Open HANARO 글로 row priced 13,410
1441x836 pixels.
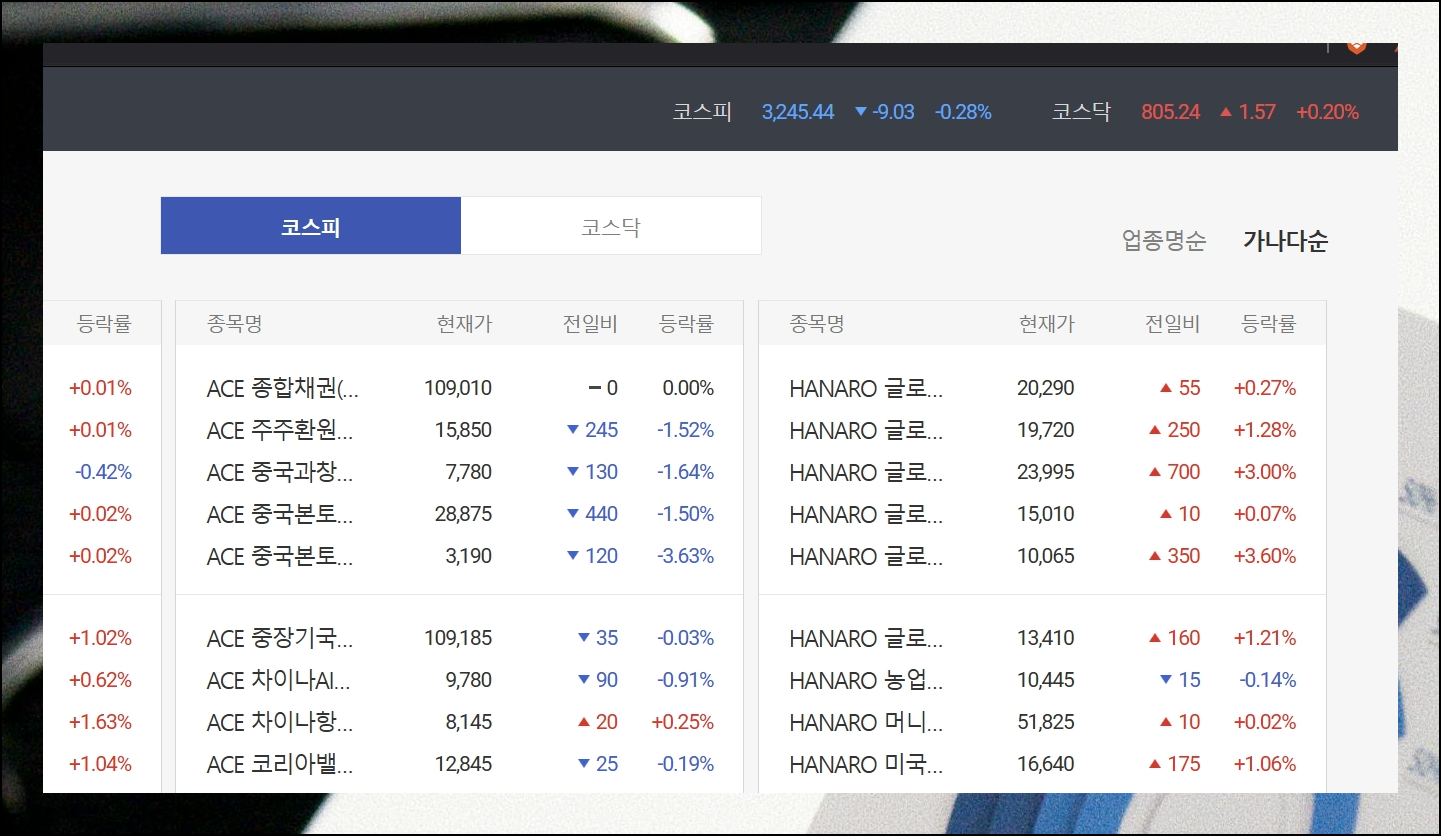coord(1043,638)
